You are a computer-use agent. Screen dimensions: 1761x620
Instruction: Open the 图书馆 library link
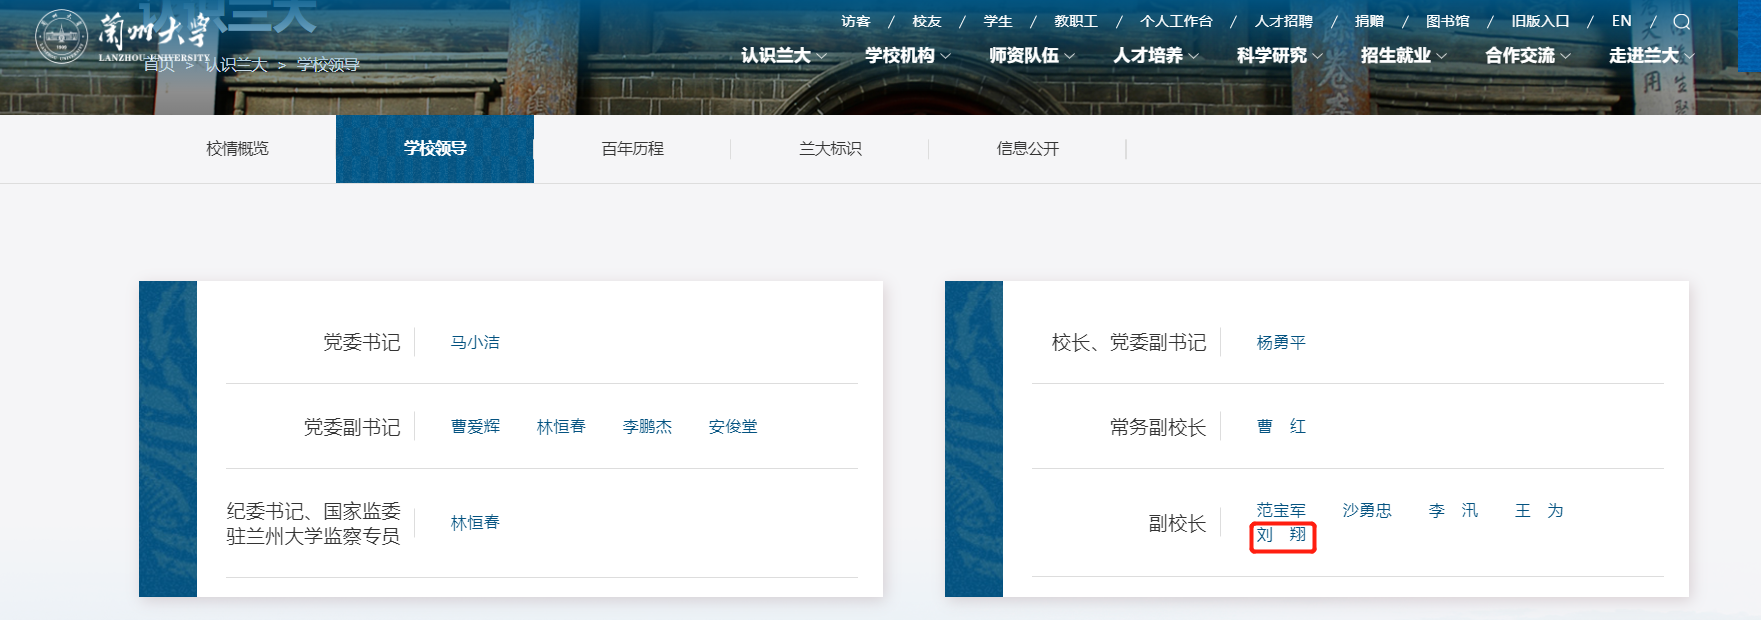(1447, 21)
